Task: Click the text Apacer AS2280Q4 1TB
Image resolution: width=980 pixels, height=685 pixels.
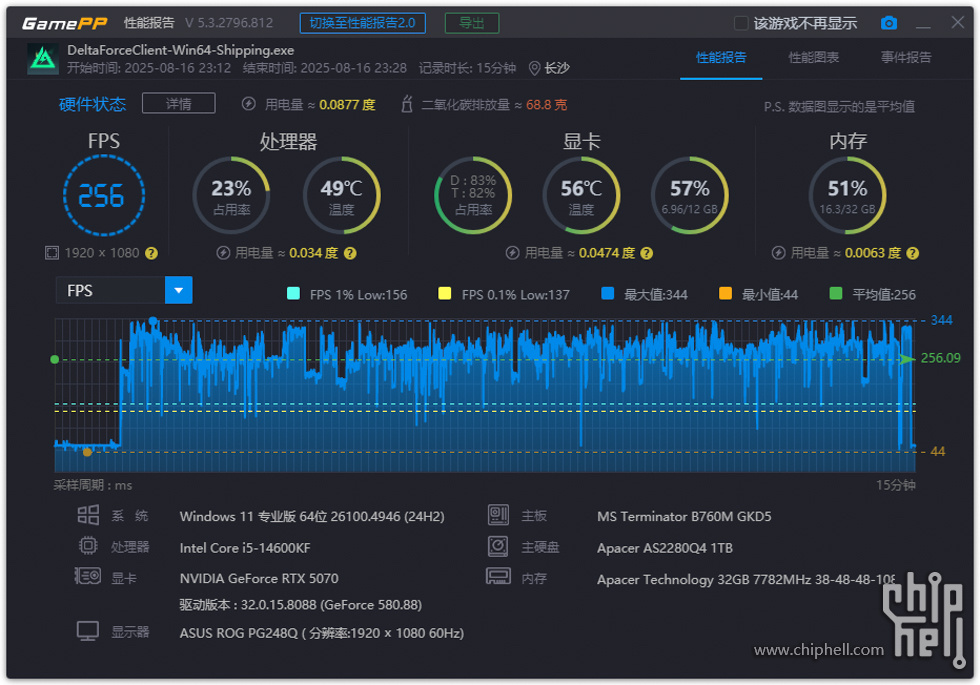Action: click(x=664, y=548)
